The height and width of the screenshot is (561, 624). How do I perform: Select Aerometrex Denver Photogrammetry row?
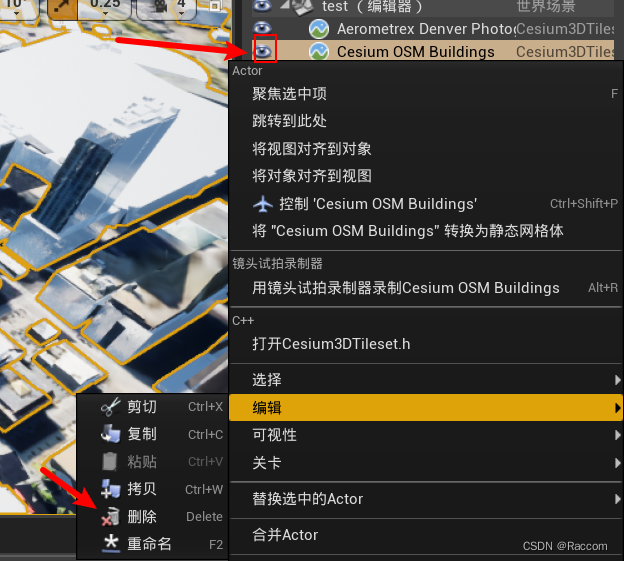point(433,28)
